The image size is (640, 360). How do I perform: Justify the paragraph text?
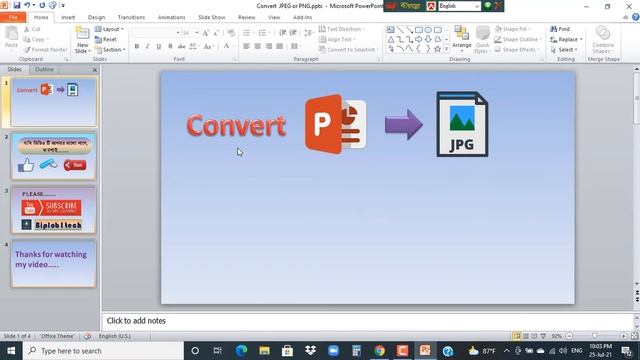tap(280, 46)
